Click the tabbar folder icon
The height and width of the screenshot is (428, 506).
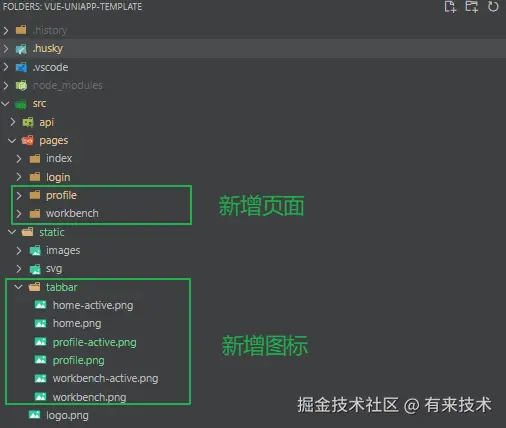coord(34,287)
